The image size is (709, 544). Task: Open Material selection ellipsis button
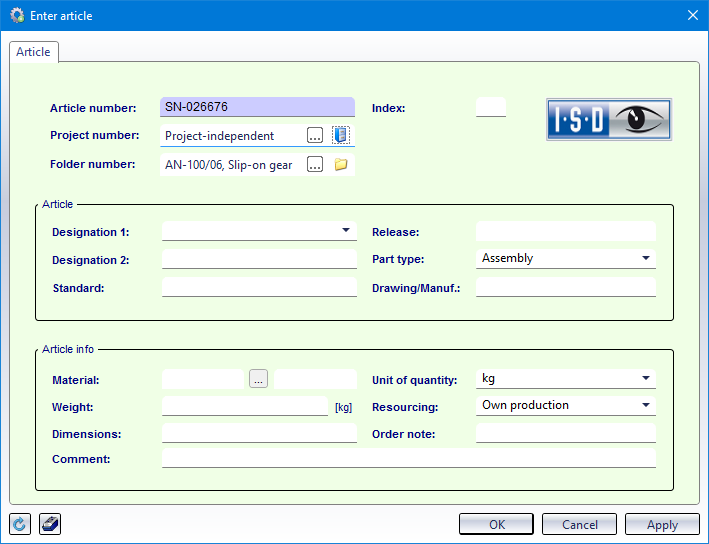(259, 379)
